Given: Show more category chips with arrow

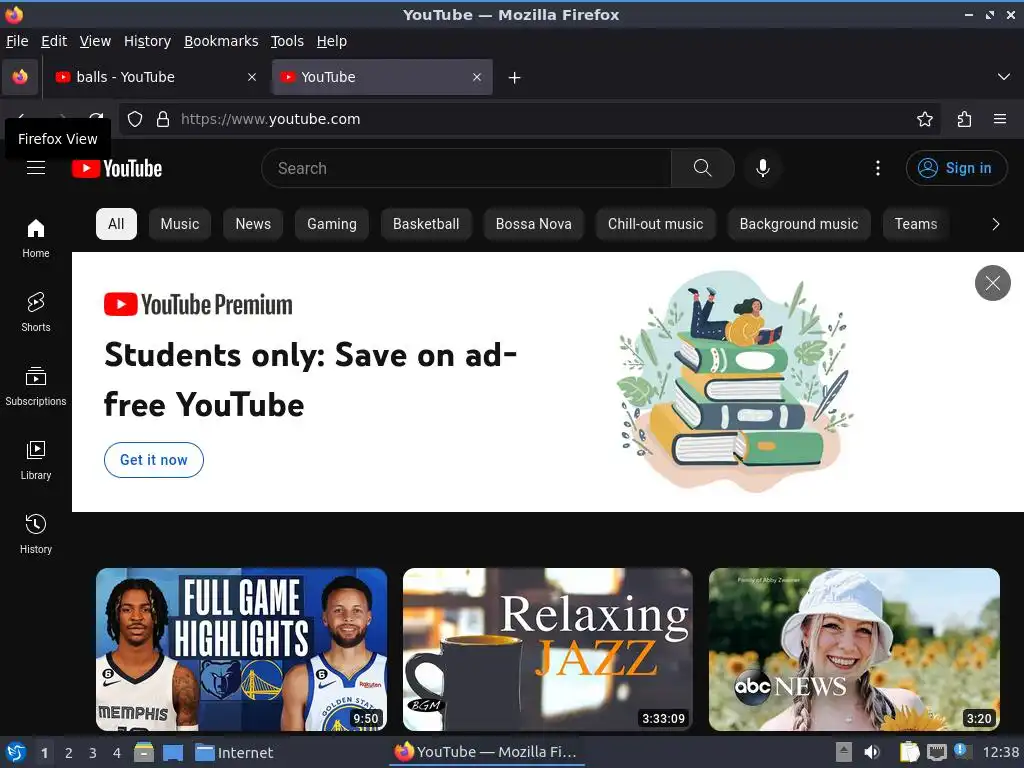Looking at the screenshot, I should 995,224.
